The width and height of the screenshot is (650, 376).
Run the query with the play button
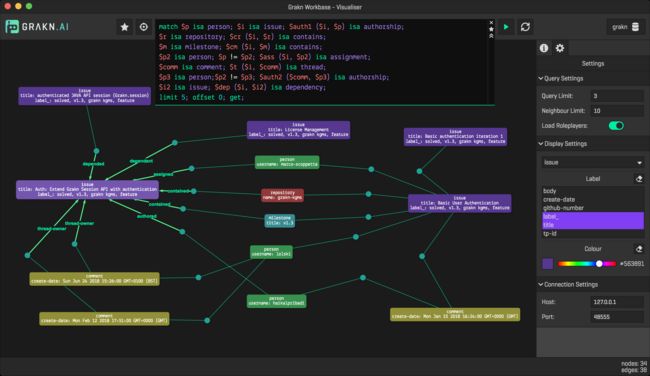(x=506, y=27)
